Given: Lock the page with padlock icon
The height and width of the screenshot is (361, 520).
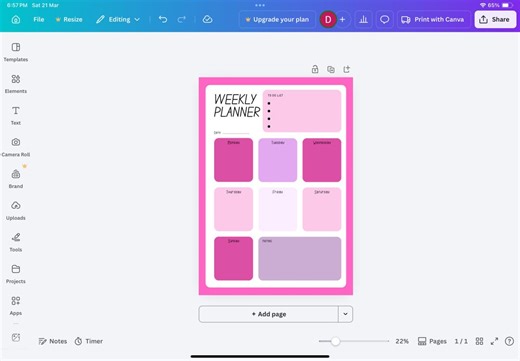Looking at the screenshot, I should pos(315,69).
